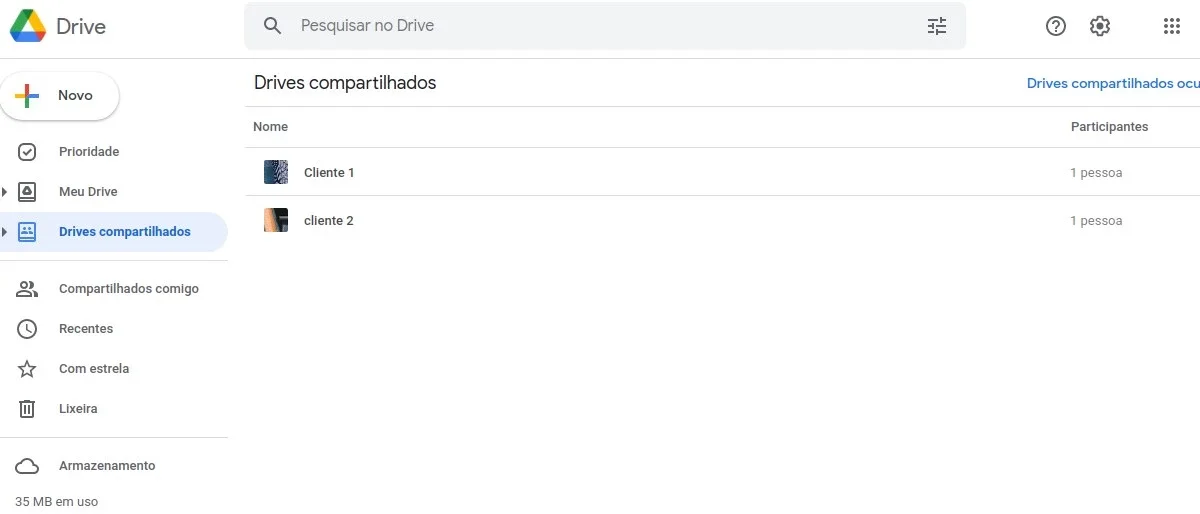Open hidden shared drives link
This screenshot has width=1200, height=514.
[x=1113, y=83]
